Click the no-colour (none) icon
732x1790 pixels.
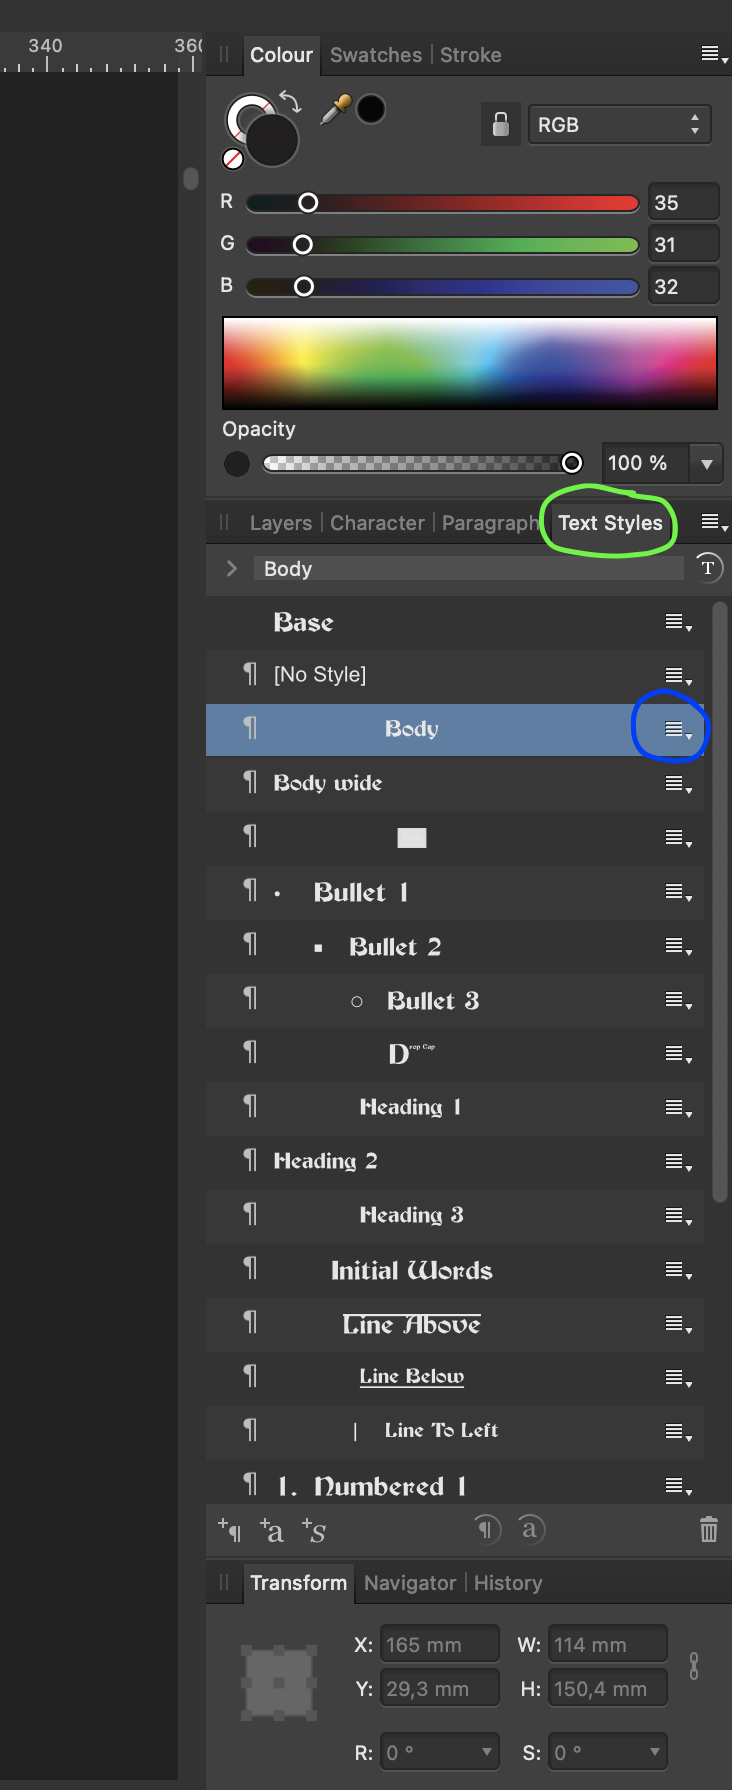pyautogui.click(x=233, y=159)
